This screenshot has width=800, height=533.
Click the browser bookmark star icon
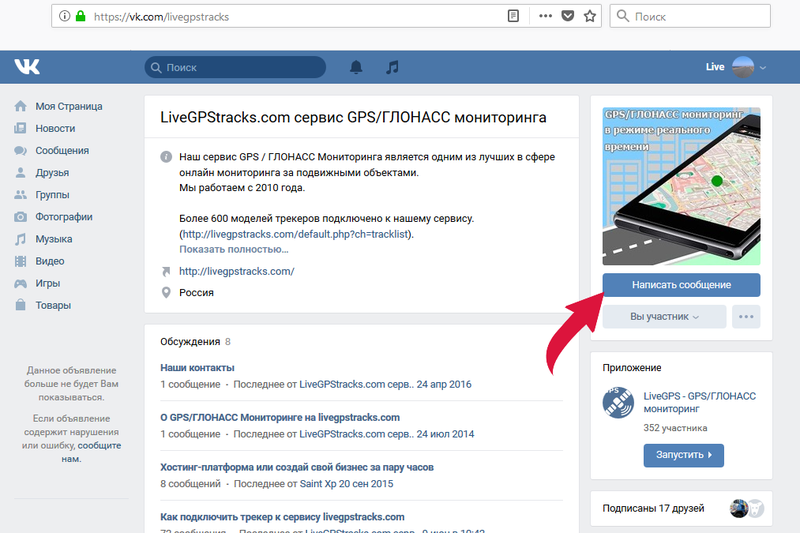tap(590, 16)
